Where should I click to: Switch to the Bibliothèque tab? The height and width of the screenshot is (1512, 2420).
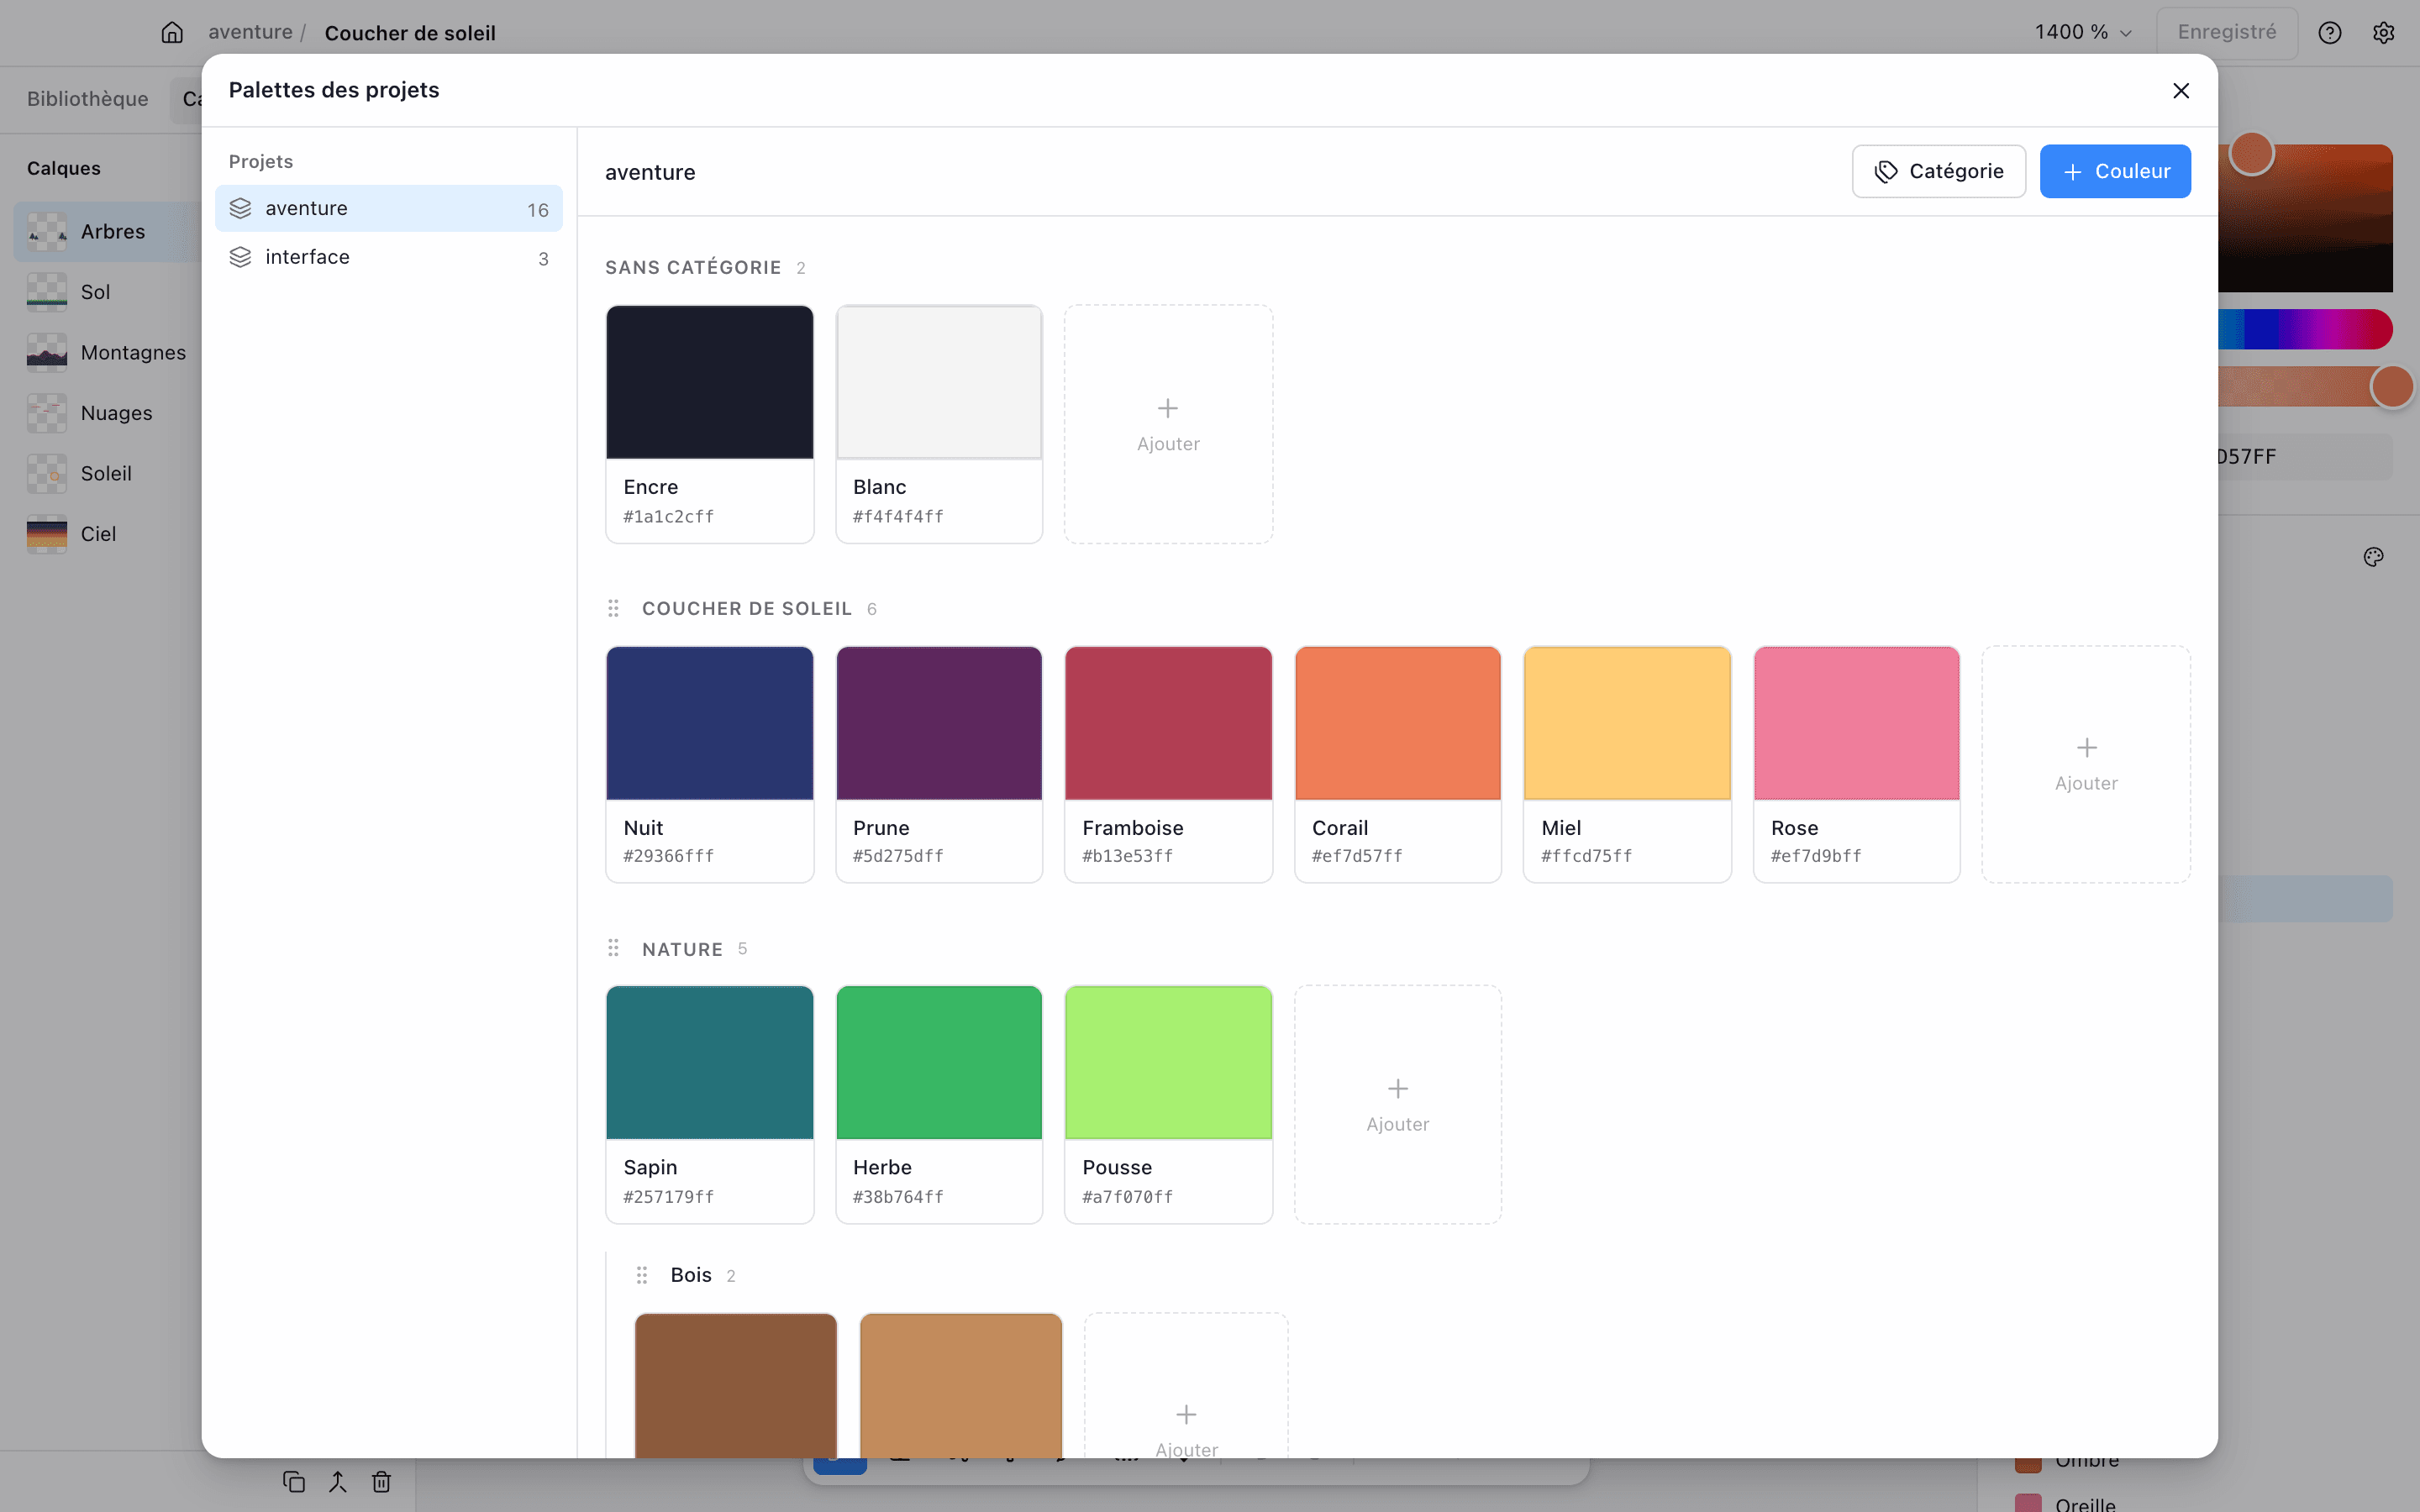click(88, 99)
